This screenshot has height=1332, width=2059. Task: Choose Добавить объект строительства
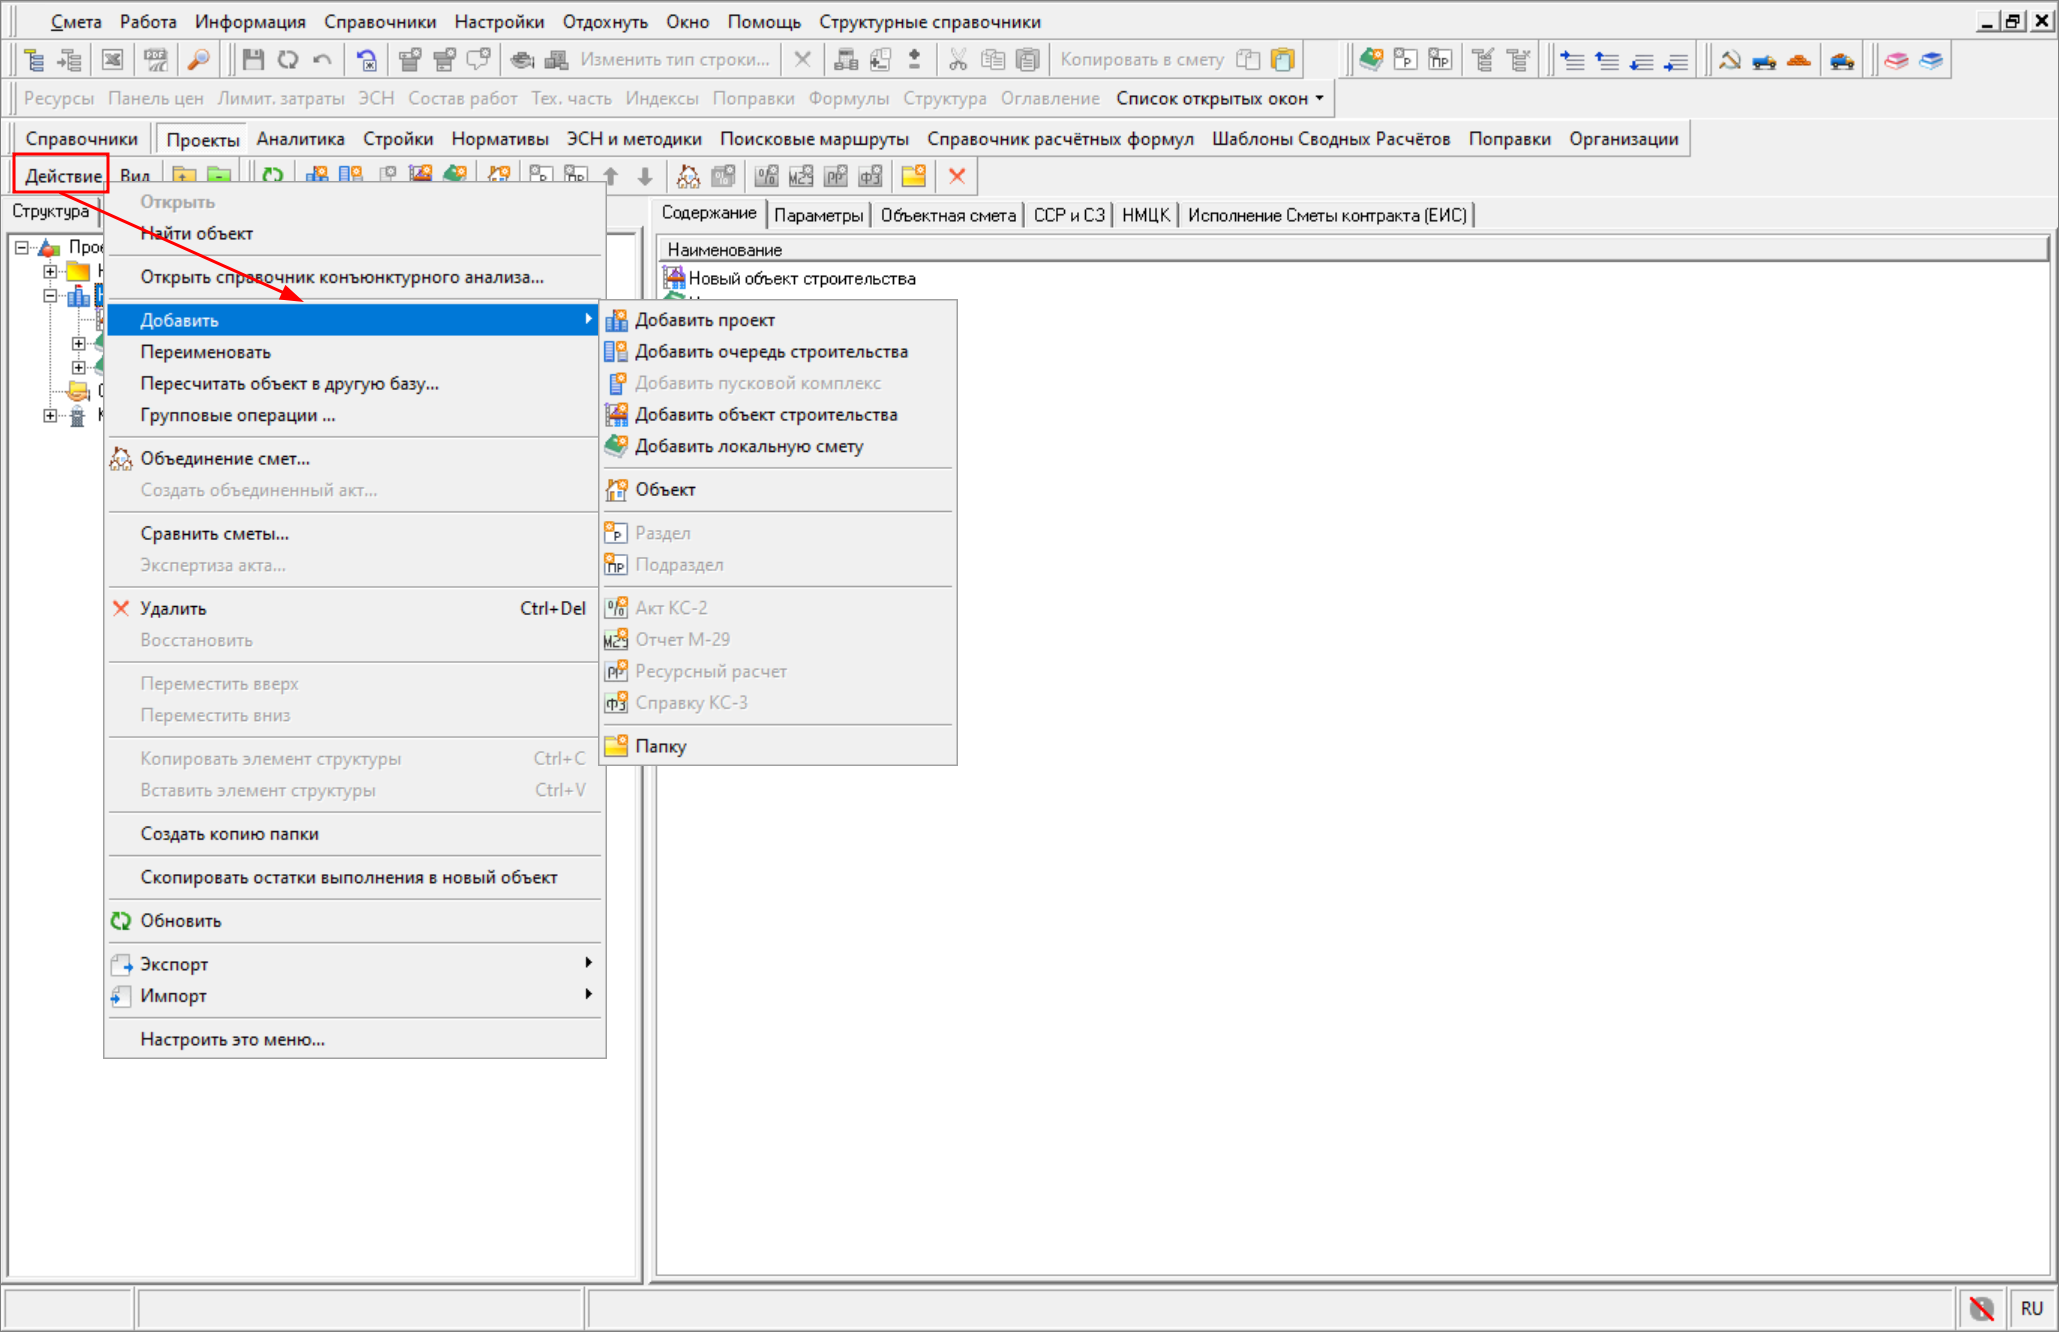tap(778, 414)
